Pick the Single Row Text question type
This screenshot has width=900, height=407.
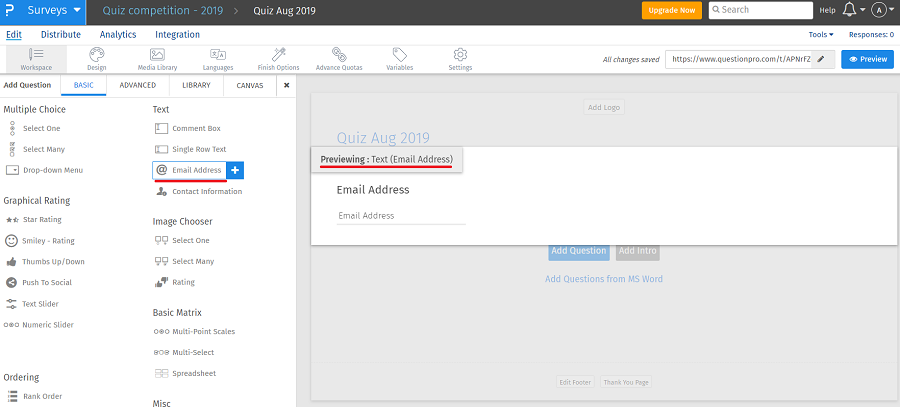click(191, 149)
